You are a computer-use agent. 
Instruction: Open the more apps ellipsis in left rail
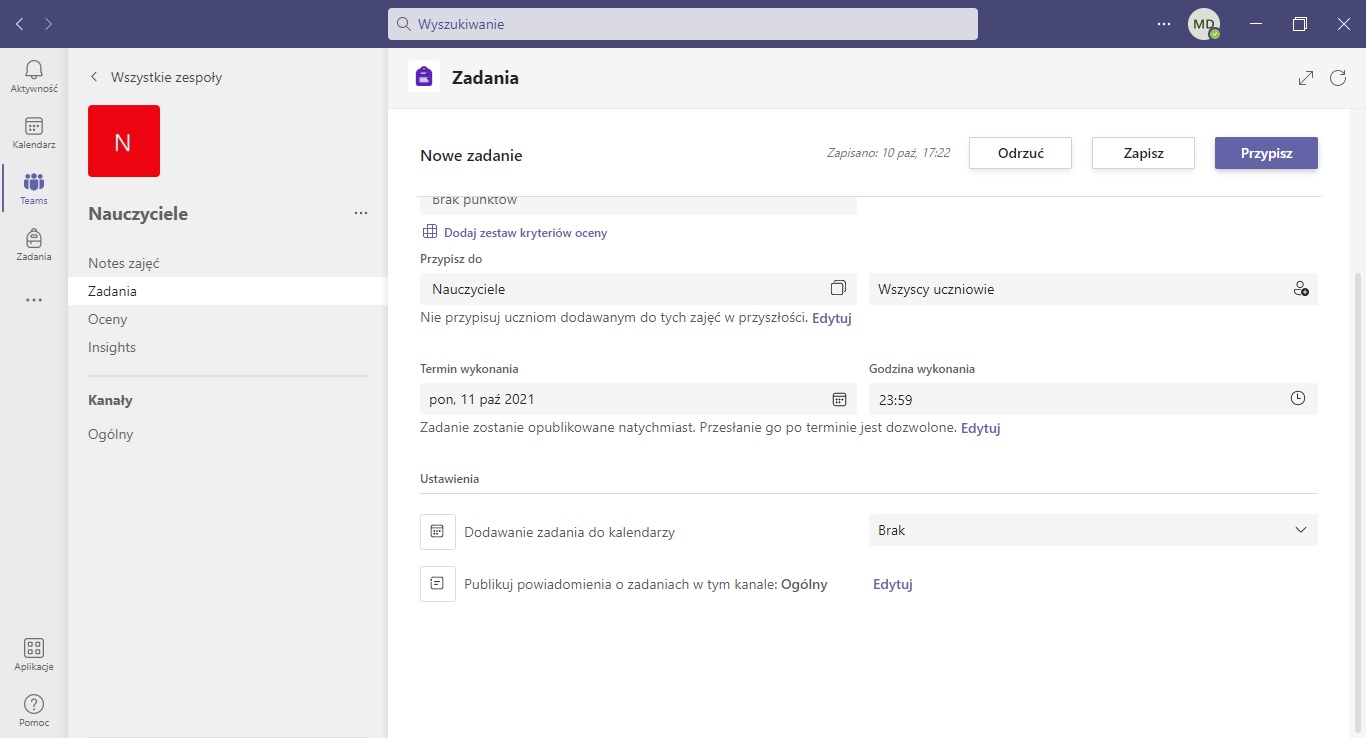coord(34,300)
